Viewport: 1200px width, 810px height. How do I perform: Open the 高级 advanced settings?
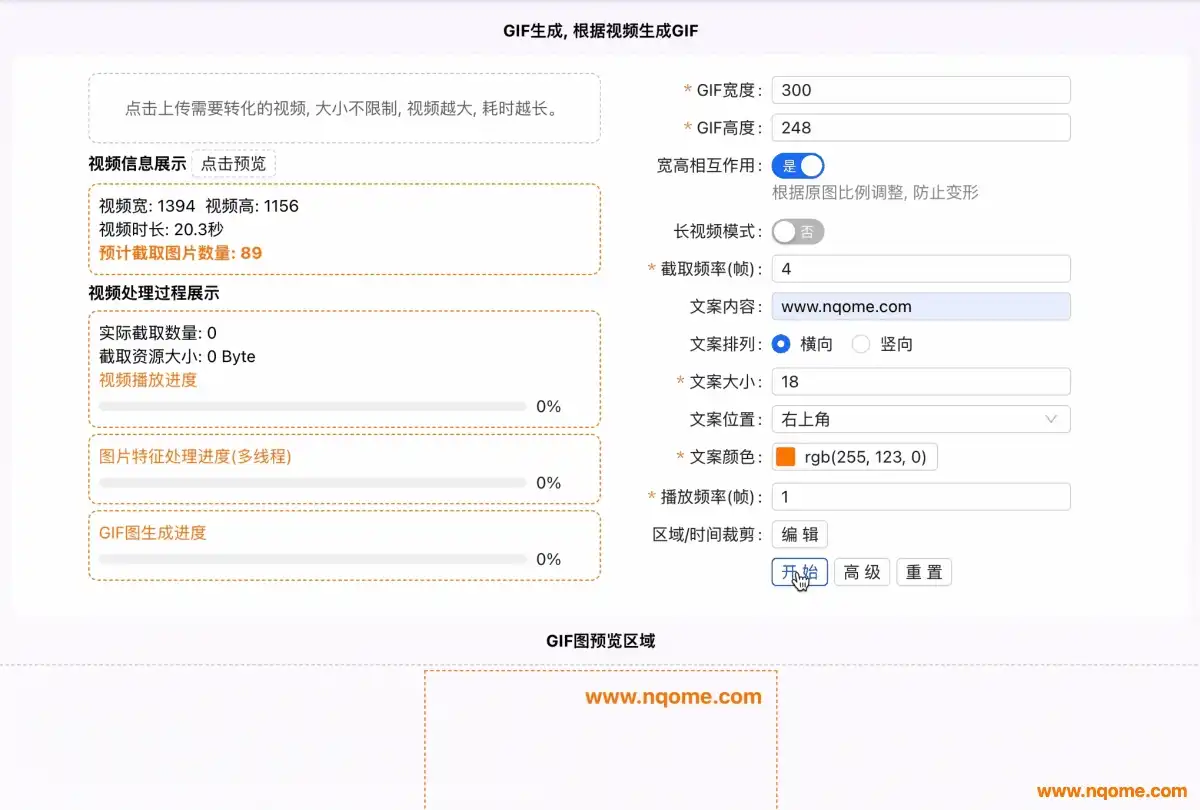[x=862, y=572]
